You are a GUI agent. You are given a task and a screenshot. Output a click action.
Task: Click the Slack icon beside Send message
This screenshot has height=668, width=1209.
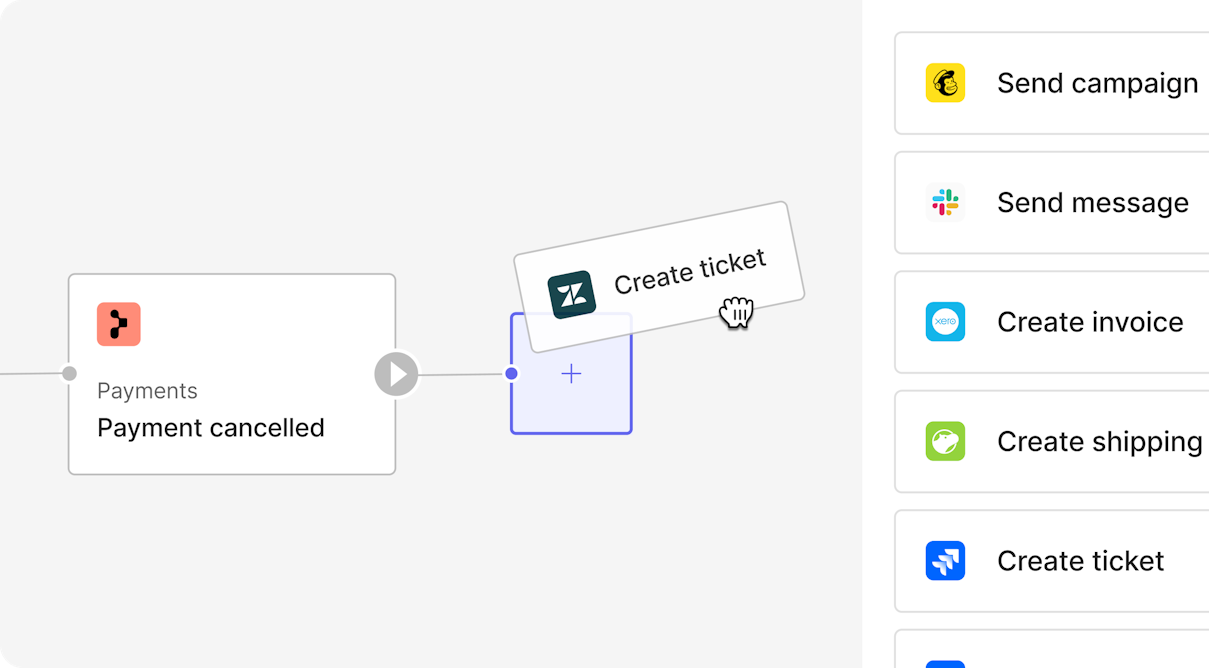pyautogui.click(x=945, y=202)
